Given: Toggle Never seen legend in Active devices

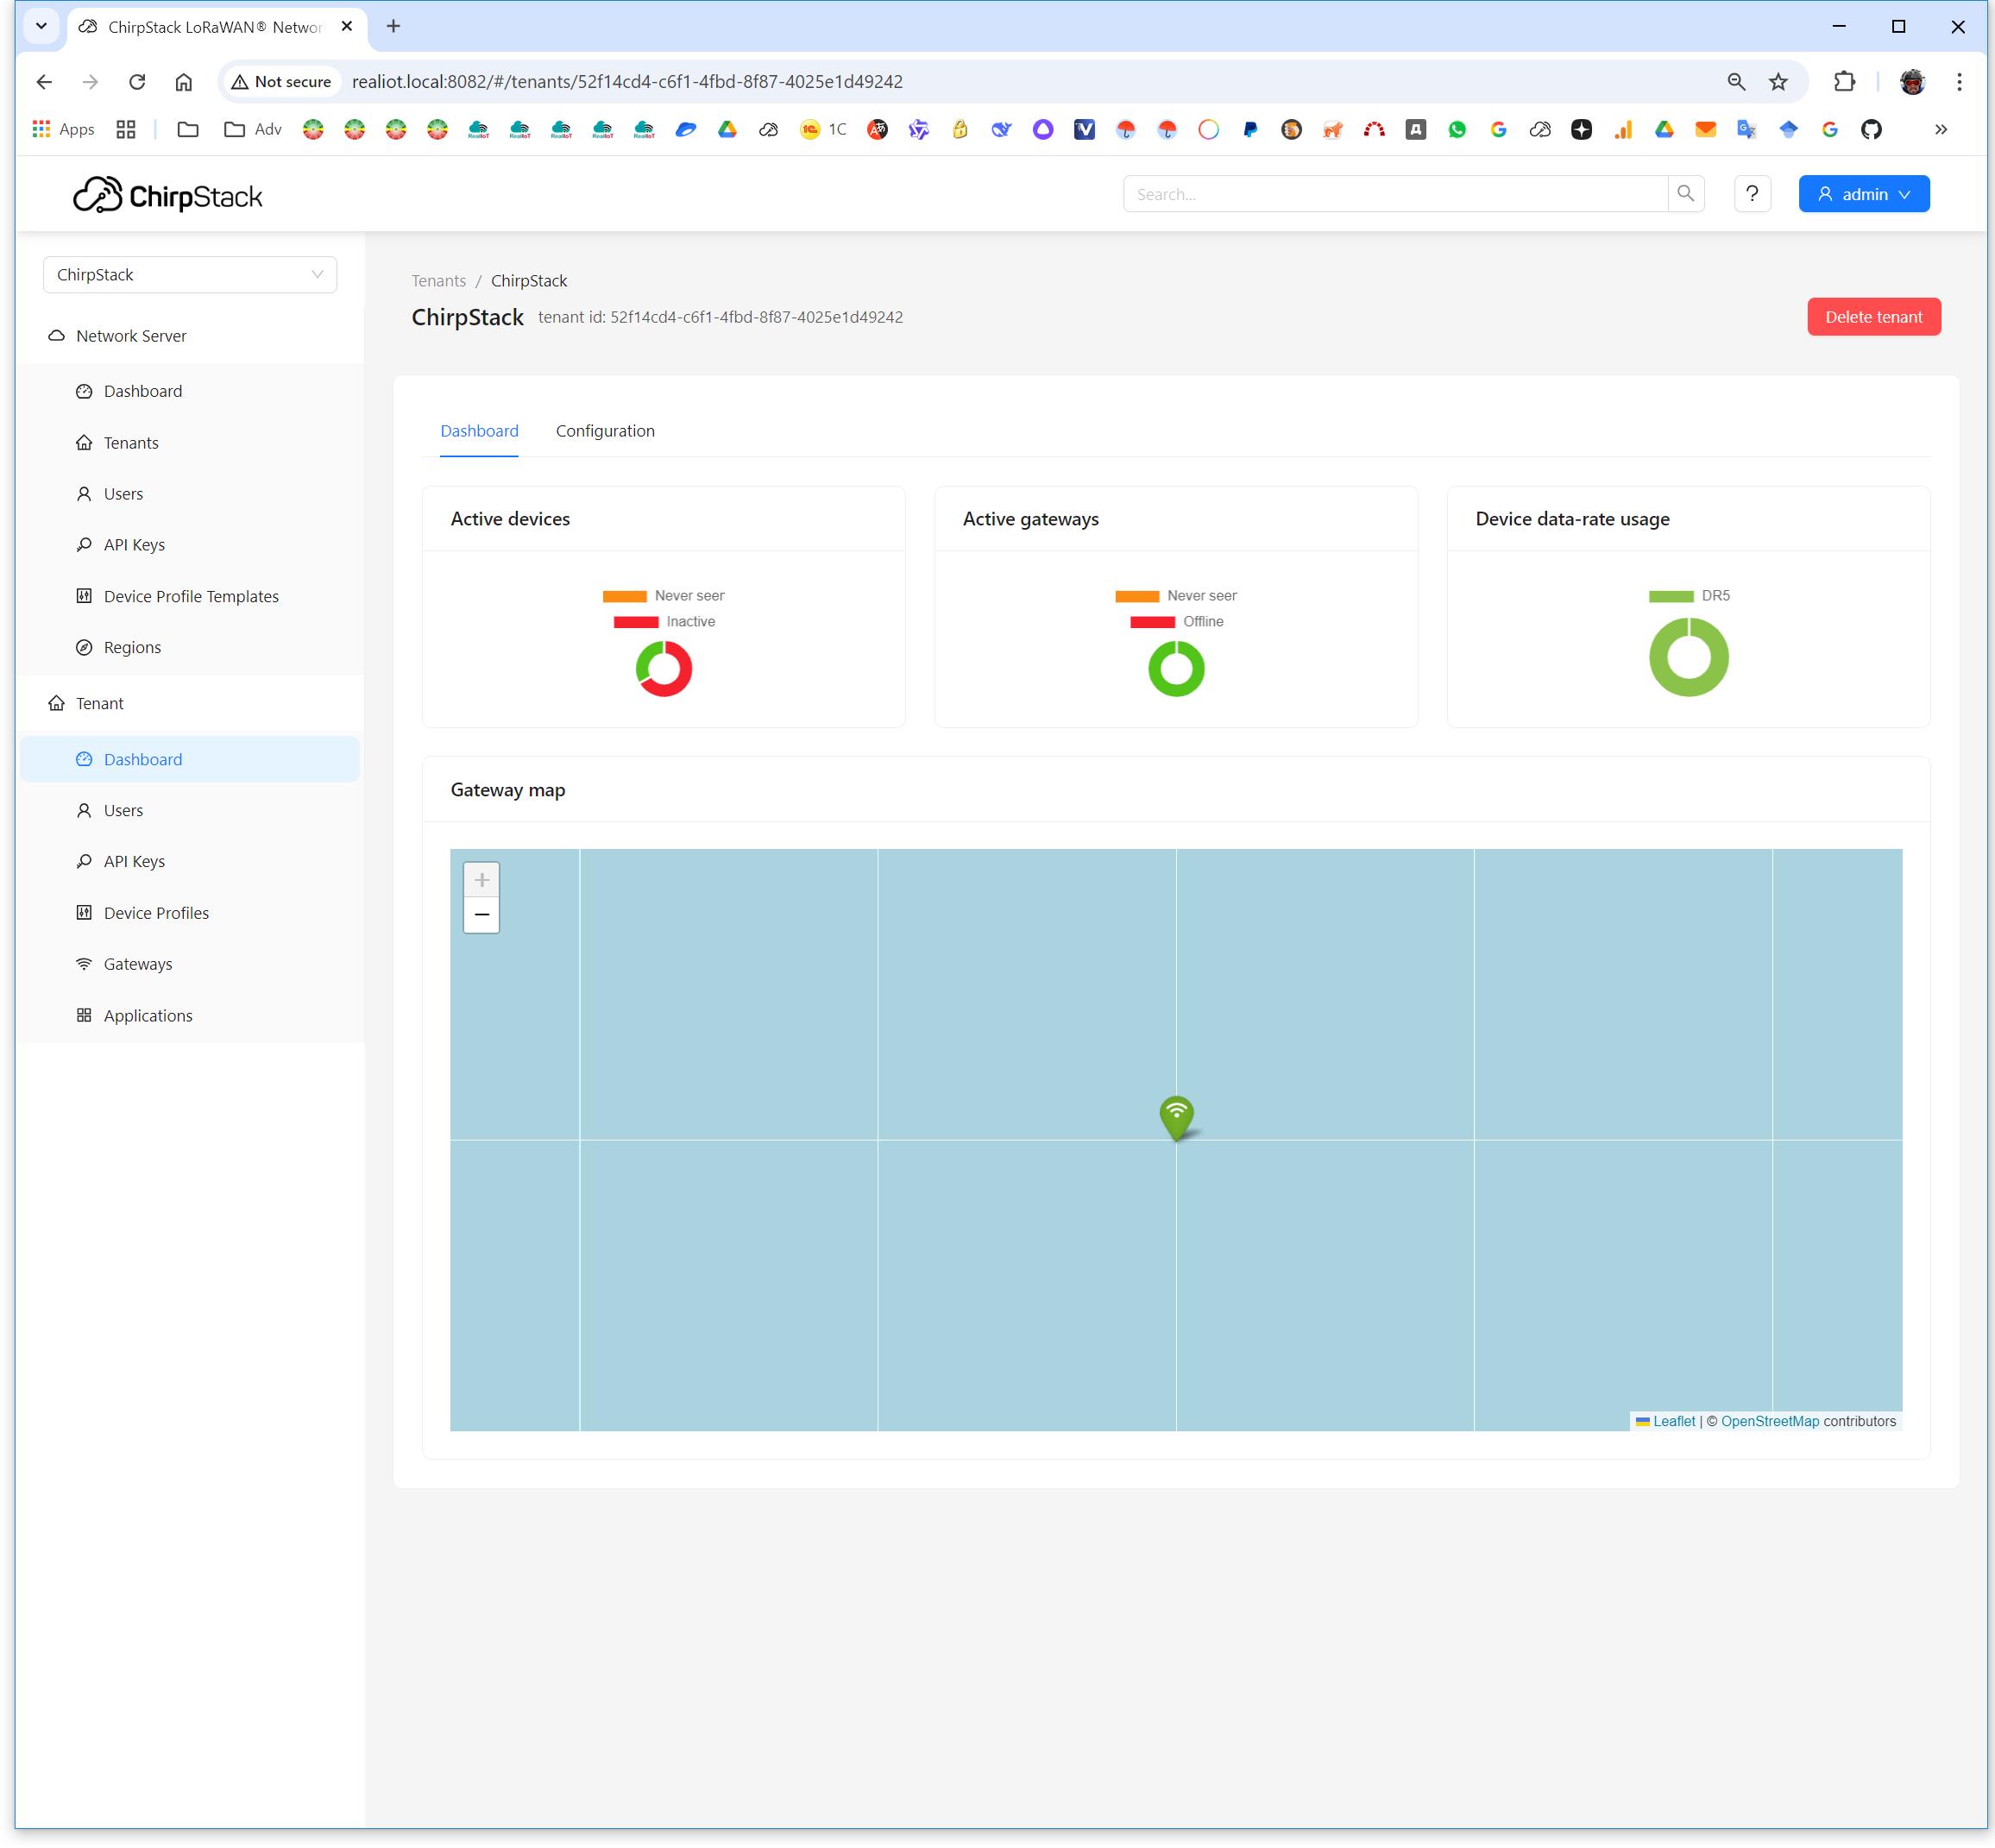Looking at the screenshot, I should coord(664,596).
